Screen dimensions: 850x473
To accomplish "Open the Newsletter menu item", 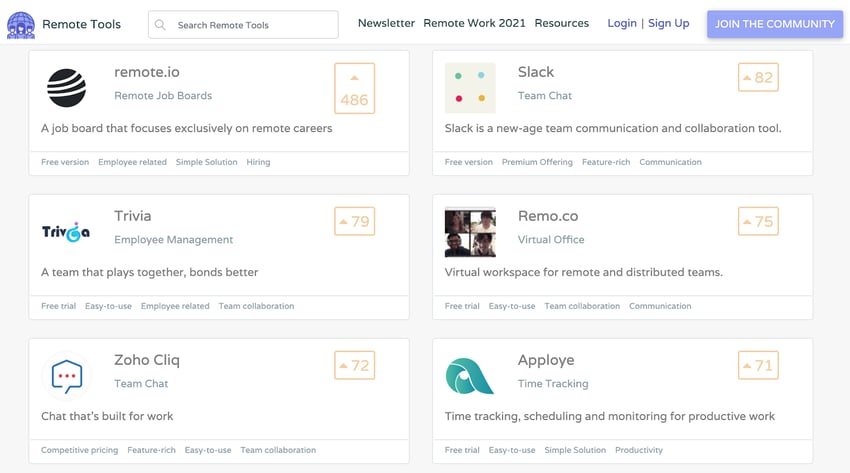I will coord(386,23).
